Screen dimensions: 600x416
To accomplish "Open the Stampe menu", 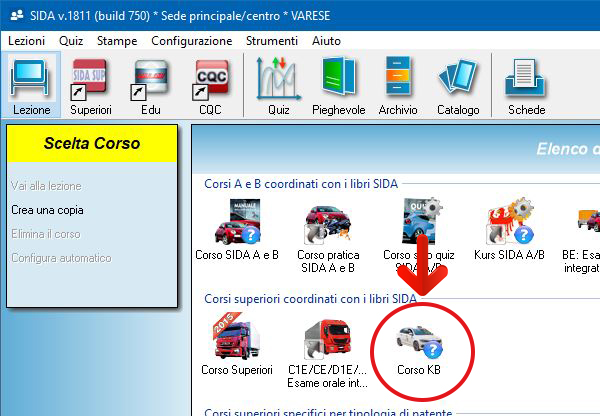I will [117, 41].
